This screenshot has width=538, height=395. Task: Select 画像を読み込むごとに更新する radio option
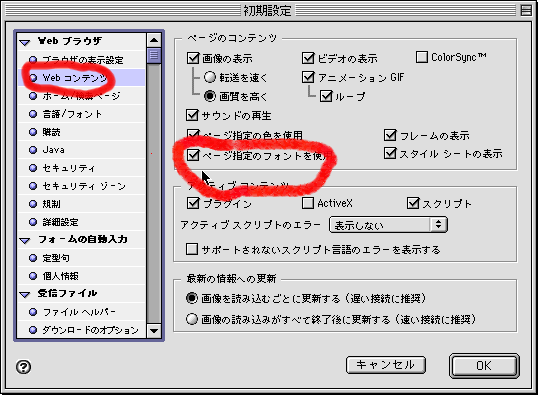[192, 298]
